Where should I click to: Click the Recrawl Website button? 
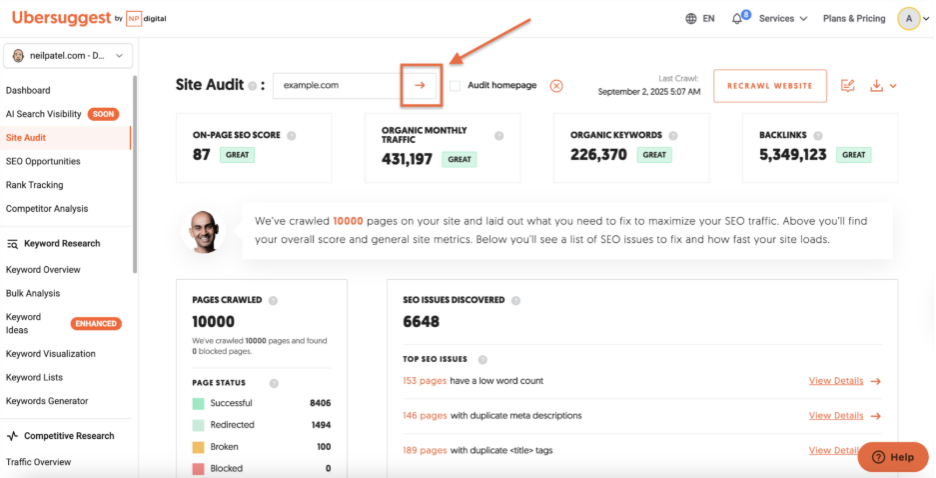[x=770, y=86]
